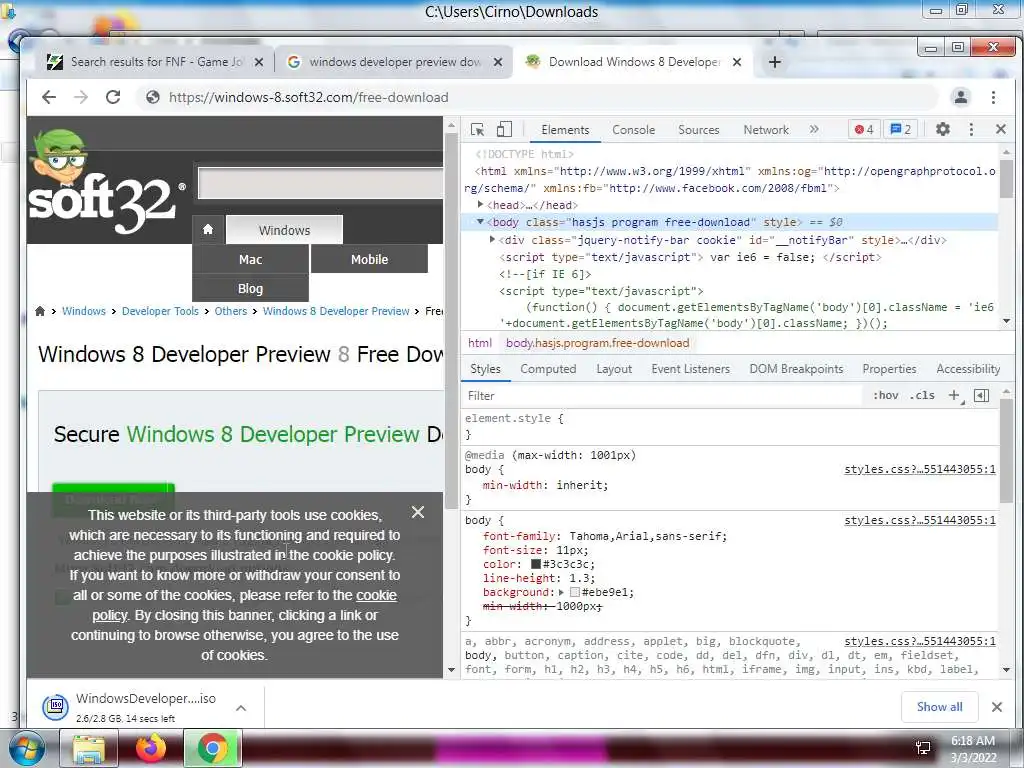Viewport: 1024px width, 768px height.
Task: Open the Properties tab
Action: coord(889,369)
